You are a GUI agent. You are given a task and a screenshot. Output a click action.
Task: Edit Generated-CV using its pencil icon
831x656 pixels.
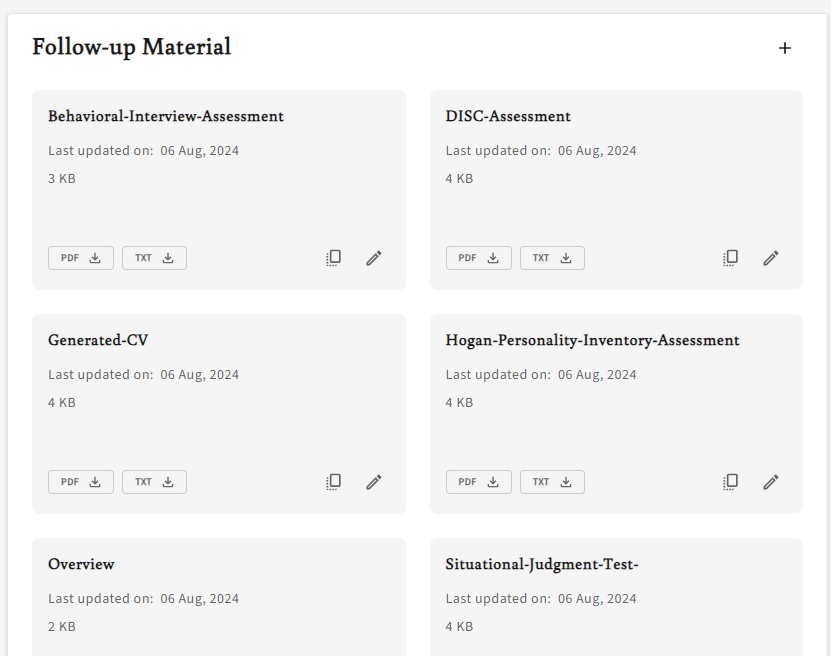373,481
